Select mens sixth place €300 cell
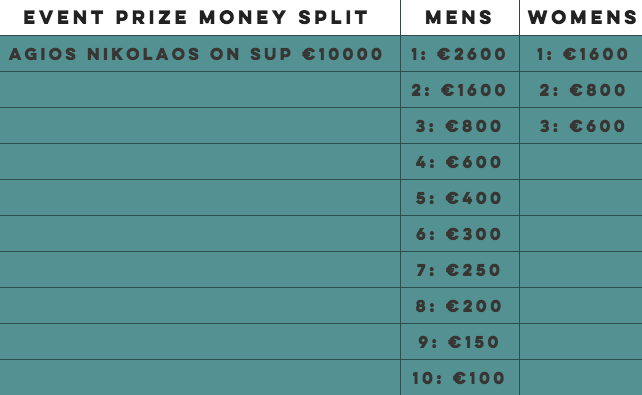This screenshot has height=395, width=642. point(459,234)
